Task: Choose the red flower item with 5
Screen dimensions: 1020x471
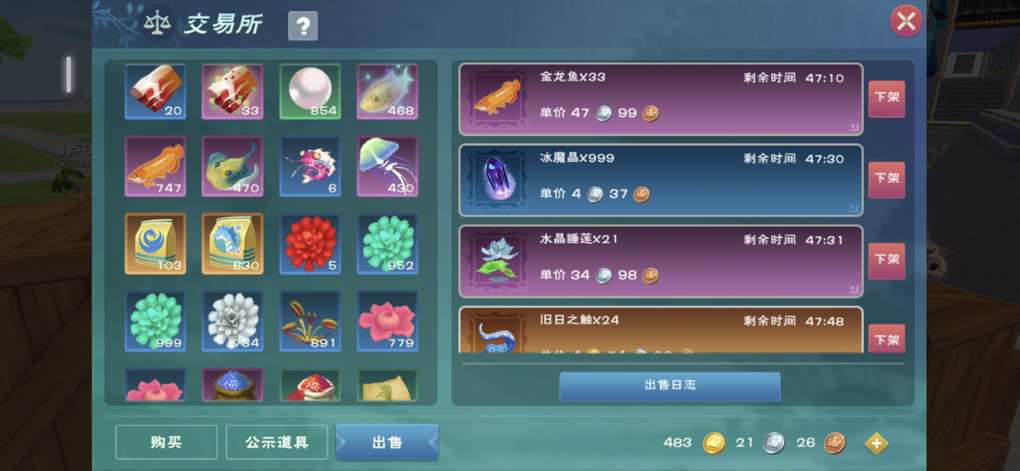Action: tap(310, 244)
